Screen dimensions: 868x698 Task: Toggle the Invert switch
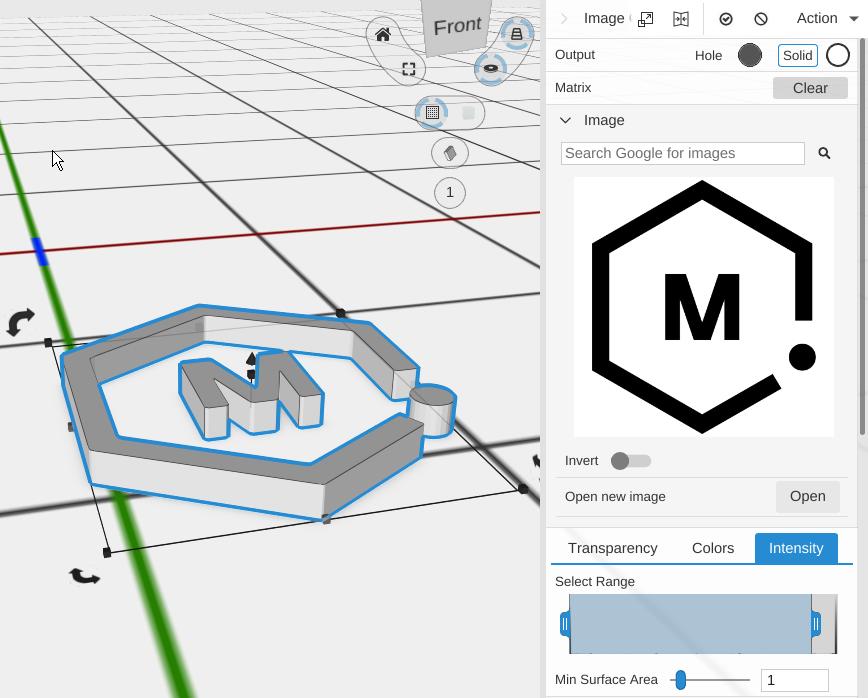(631, 461)
